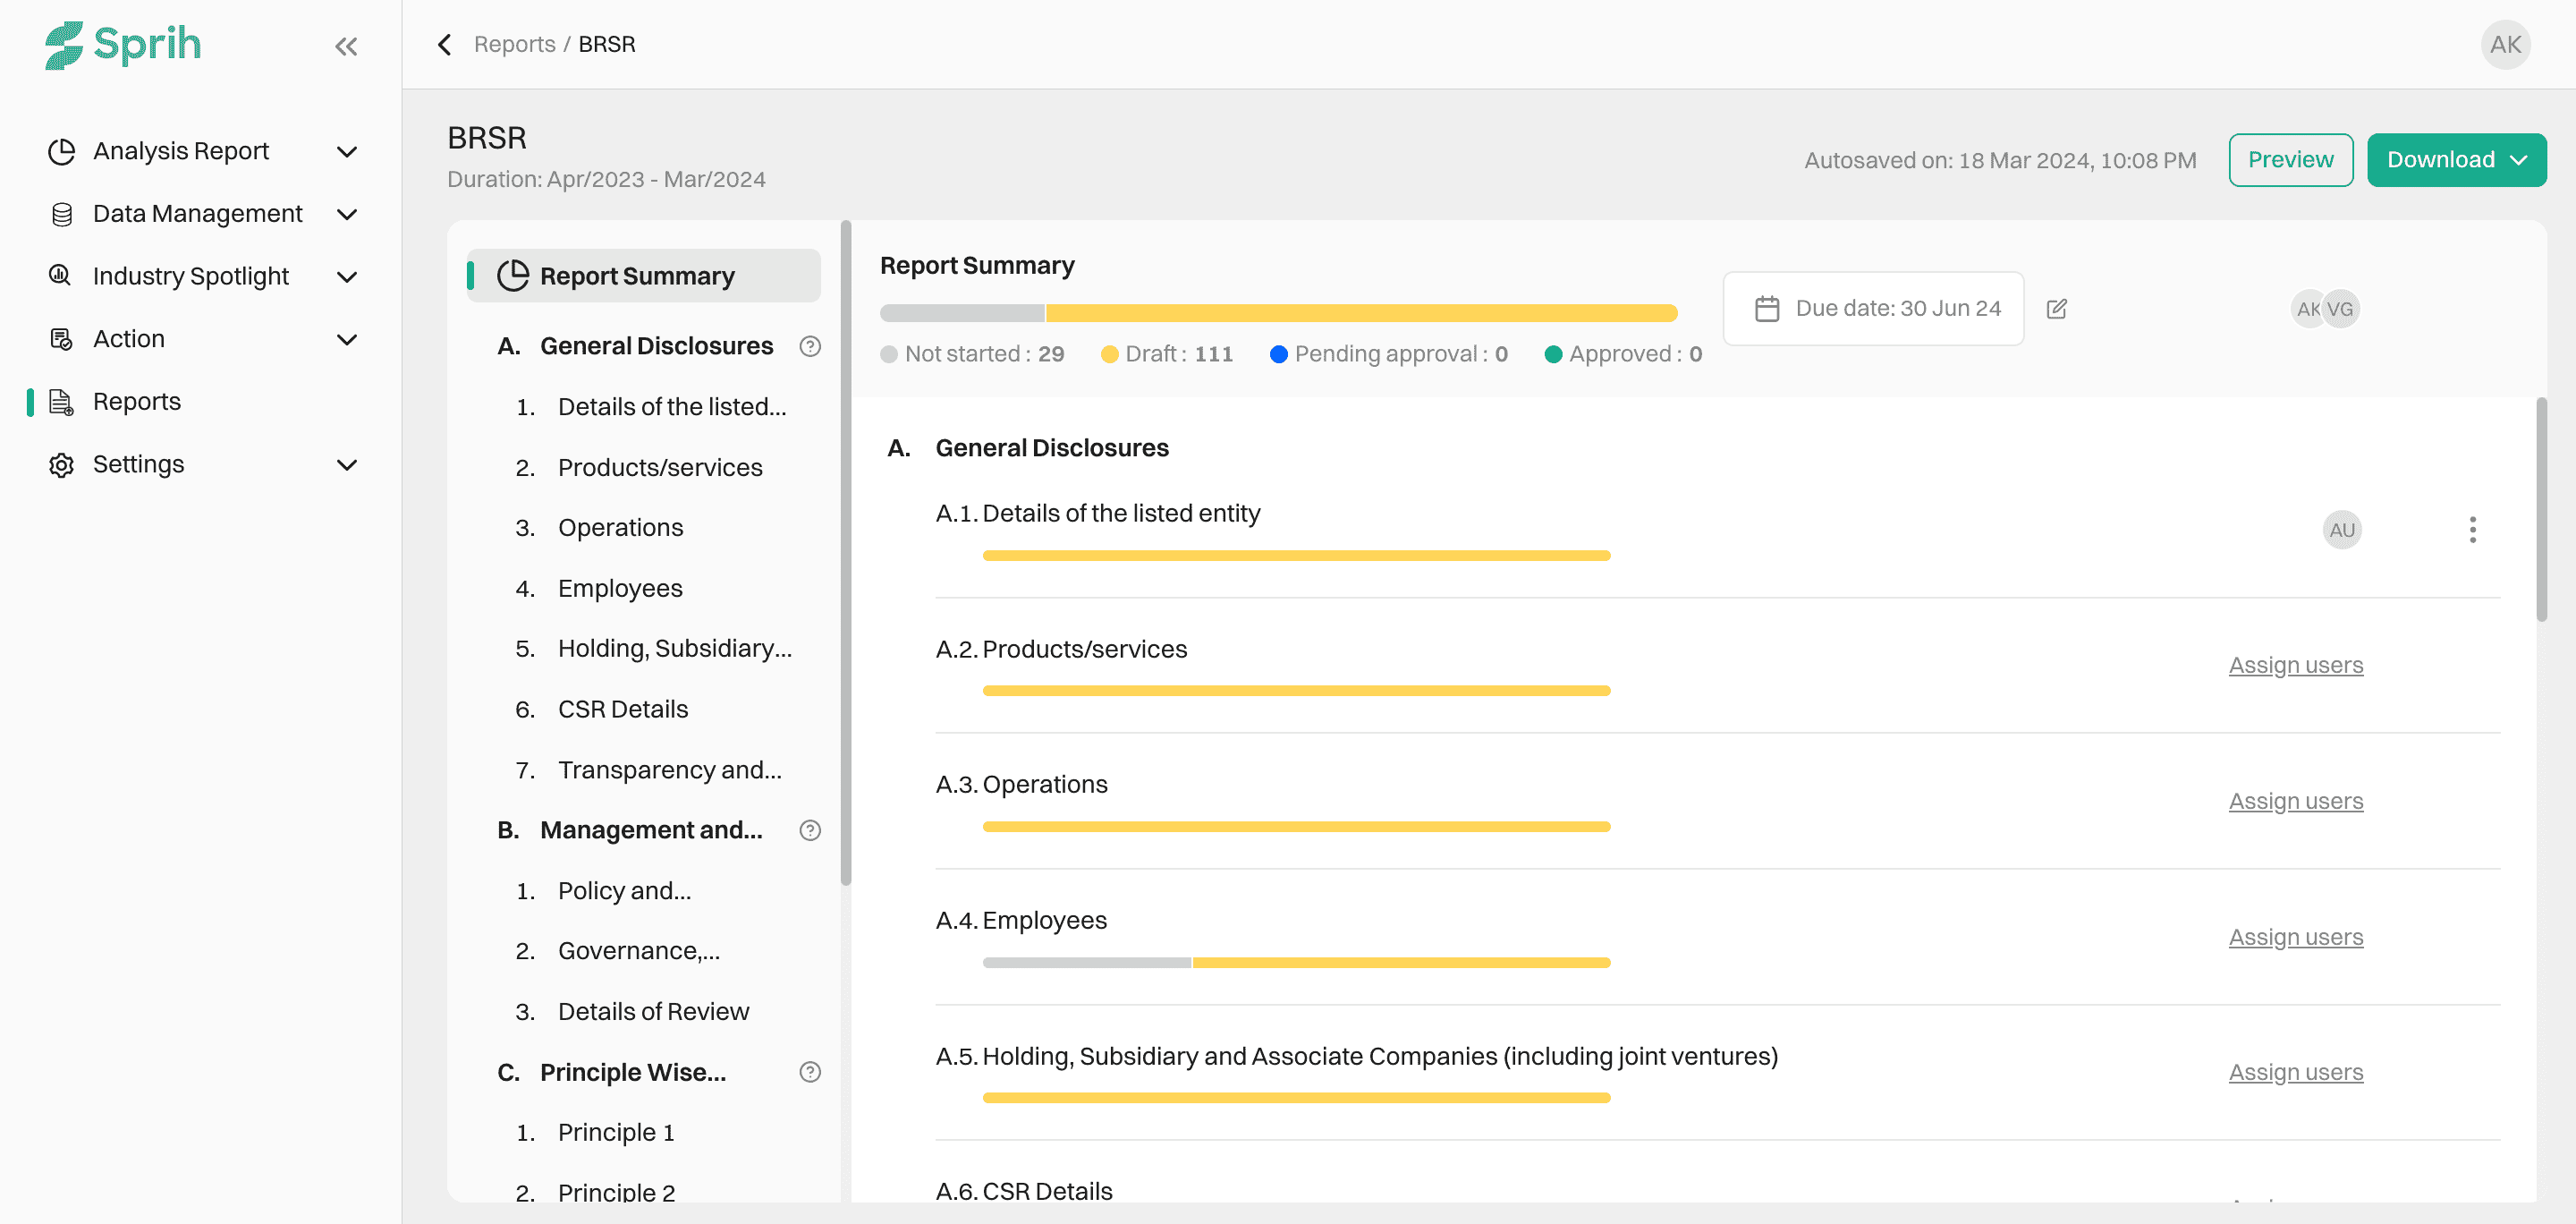
Task: Click the Report Summary pie icon
Action: (513, 276)
